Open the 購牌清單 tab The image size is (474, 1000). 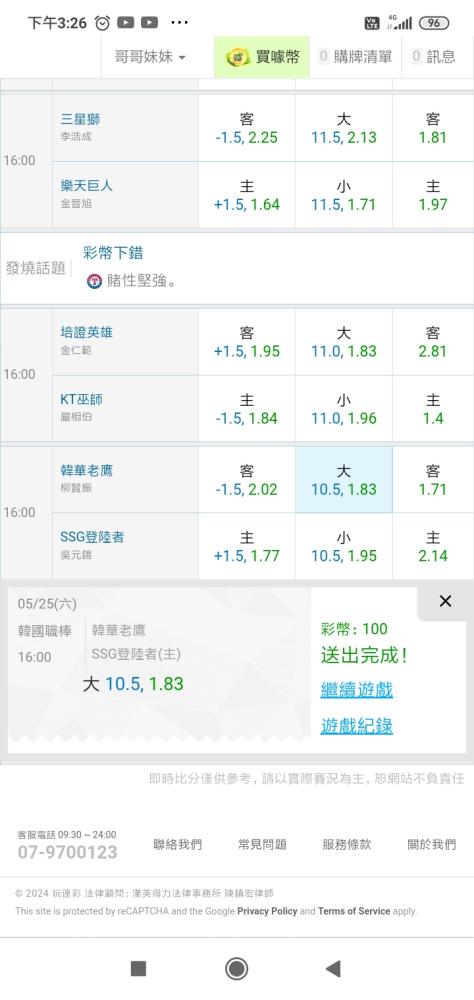[355, 57]
